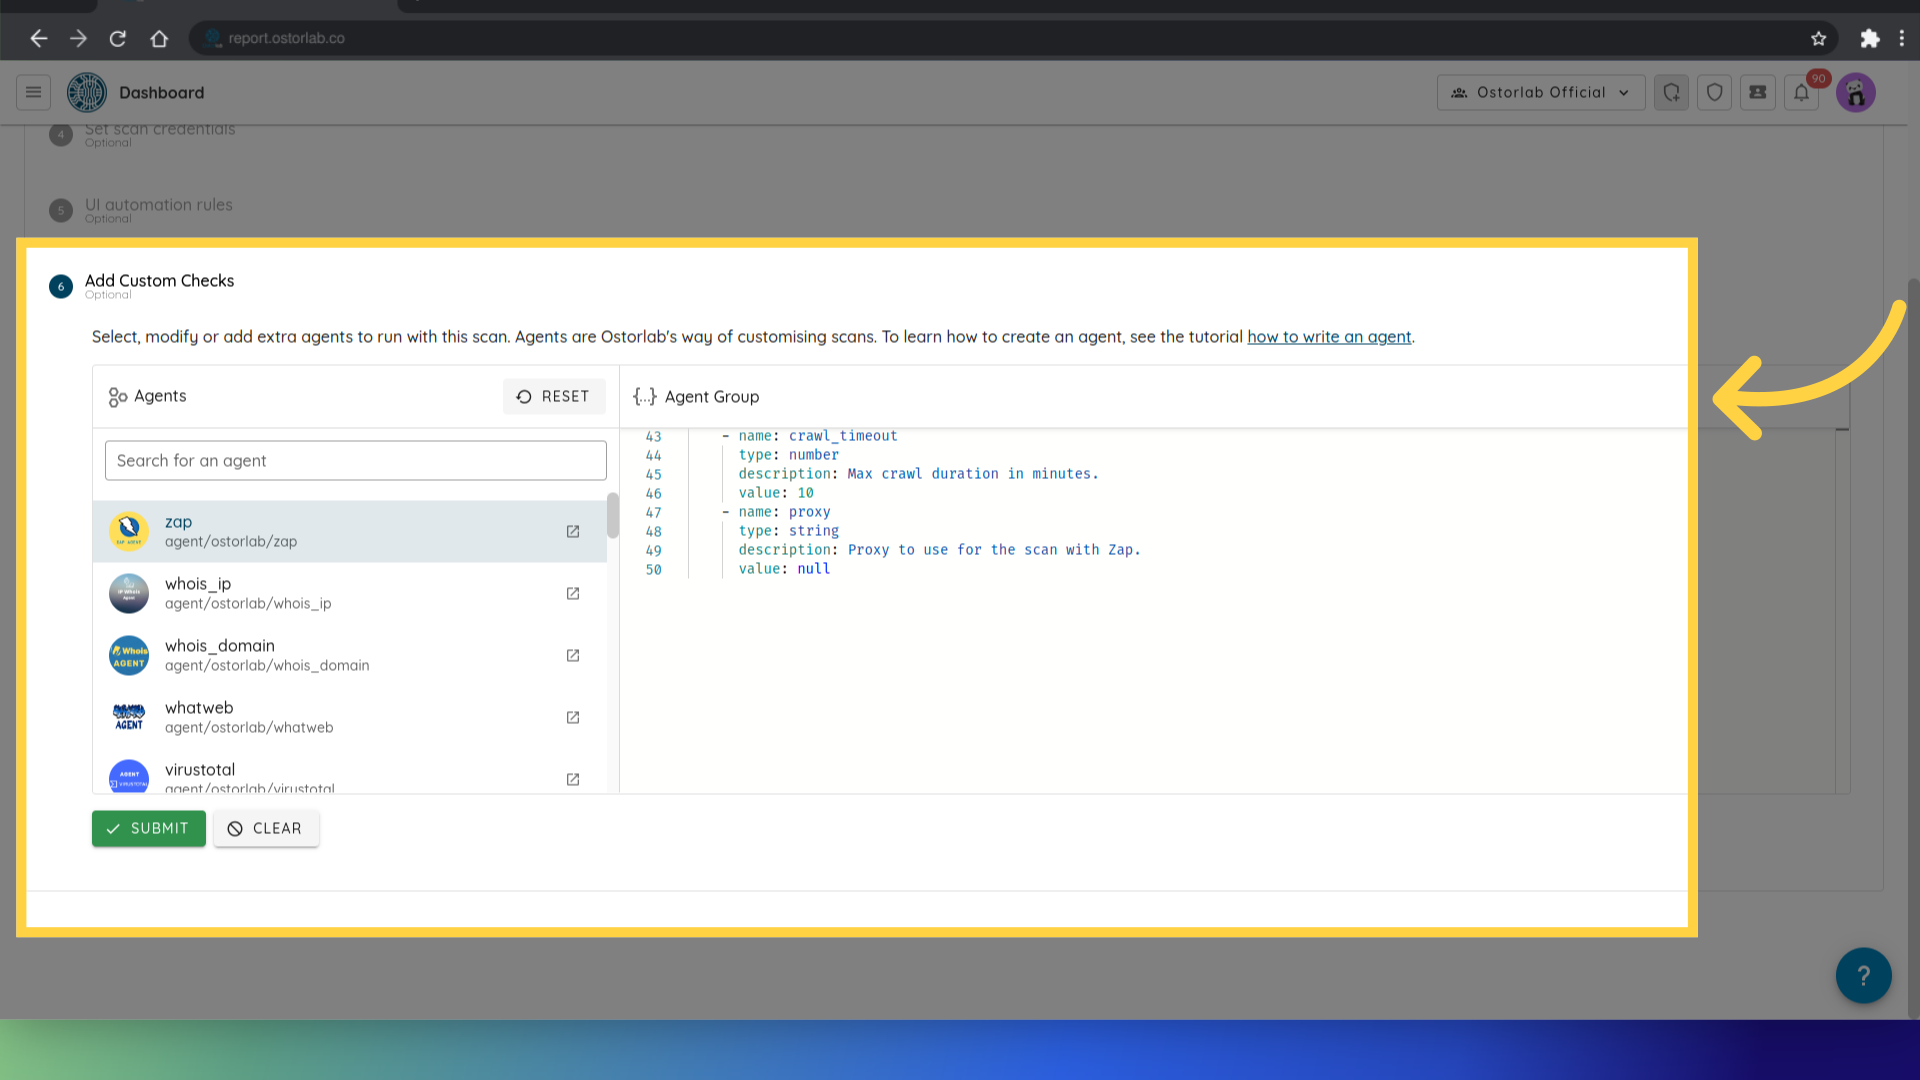The height and width of the screenshot is (1080, 1920).
Task: Open zap agent external link icon
Action: (x=573, y=532)
